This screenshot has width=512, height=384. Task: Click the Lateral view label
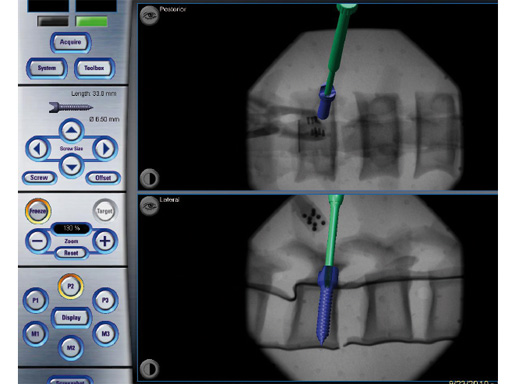point(169,200)
